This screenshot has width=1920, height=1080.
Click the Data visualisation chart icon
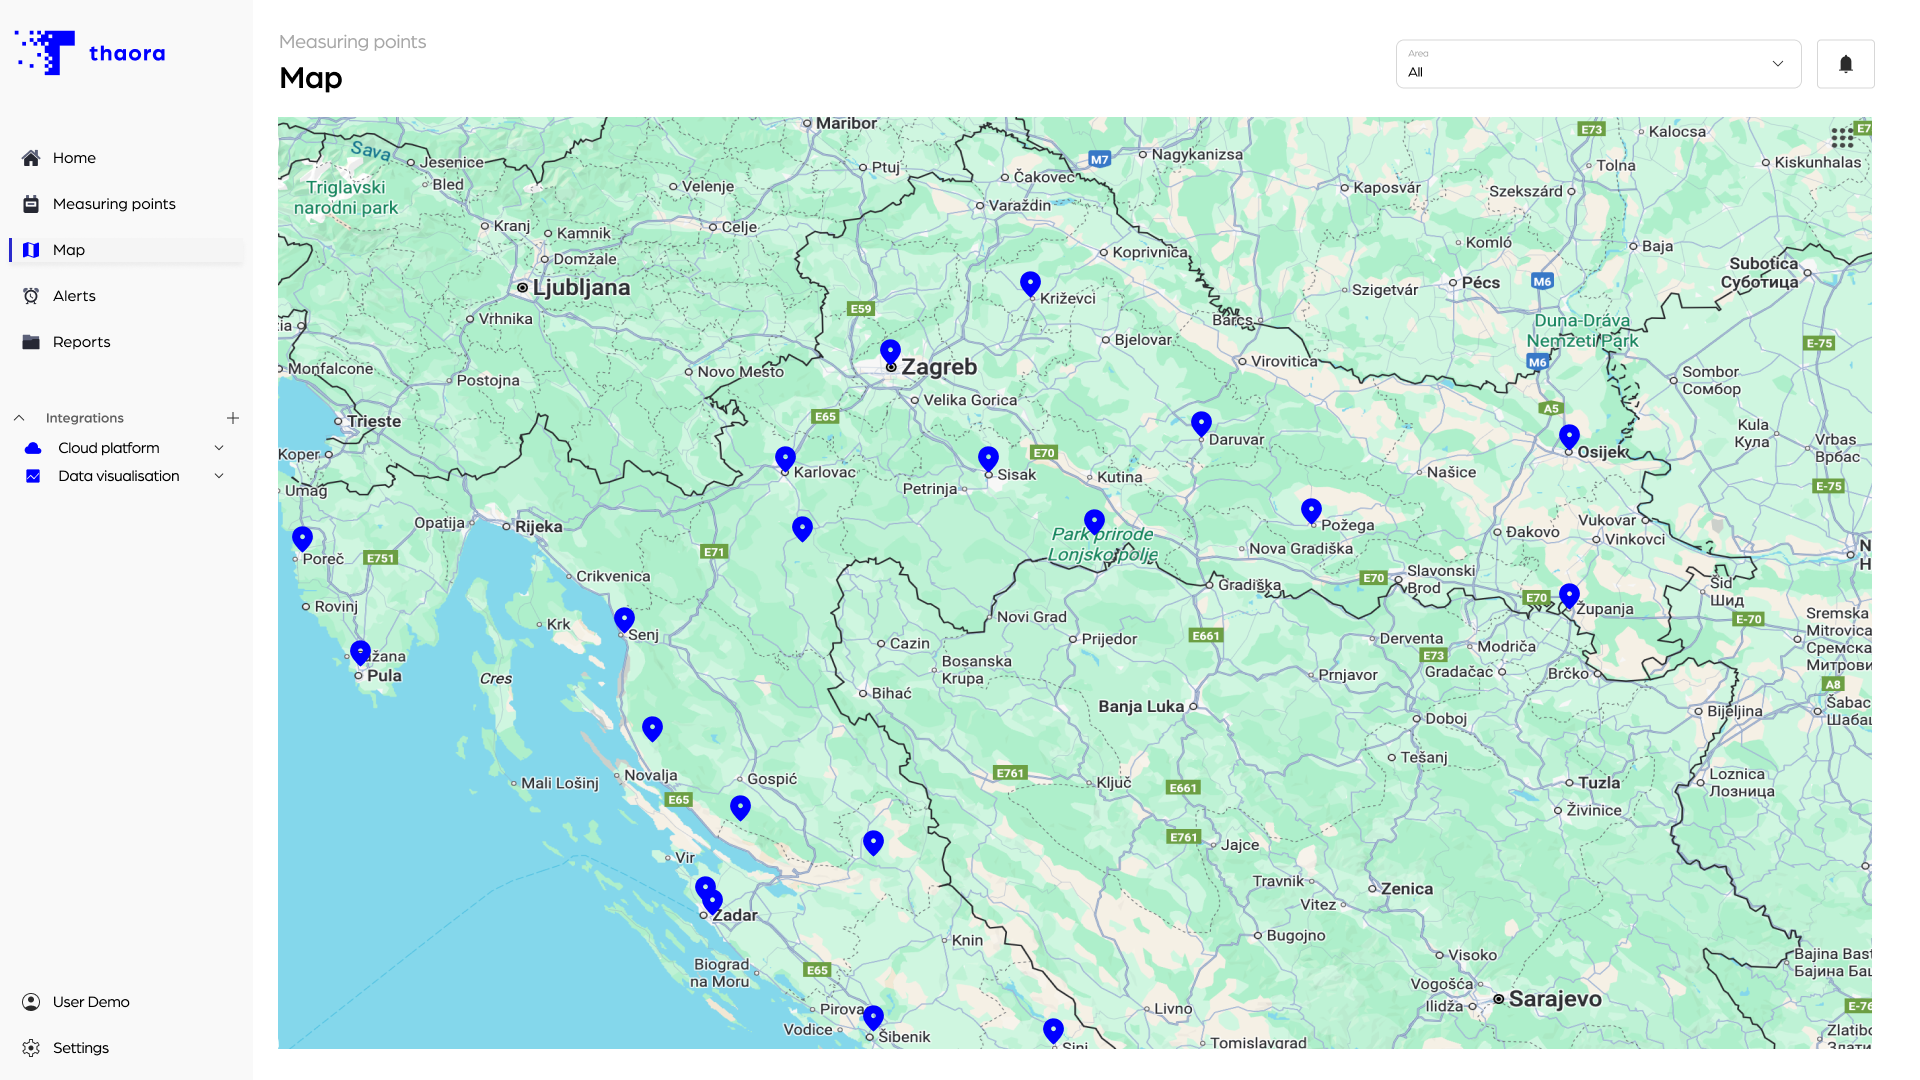33,476
